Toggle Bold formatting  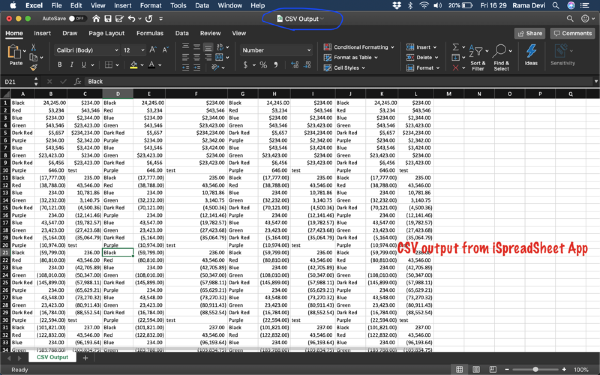(60, 65)
